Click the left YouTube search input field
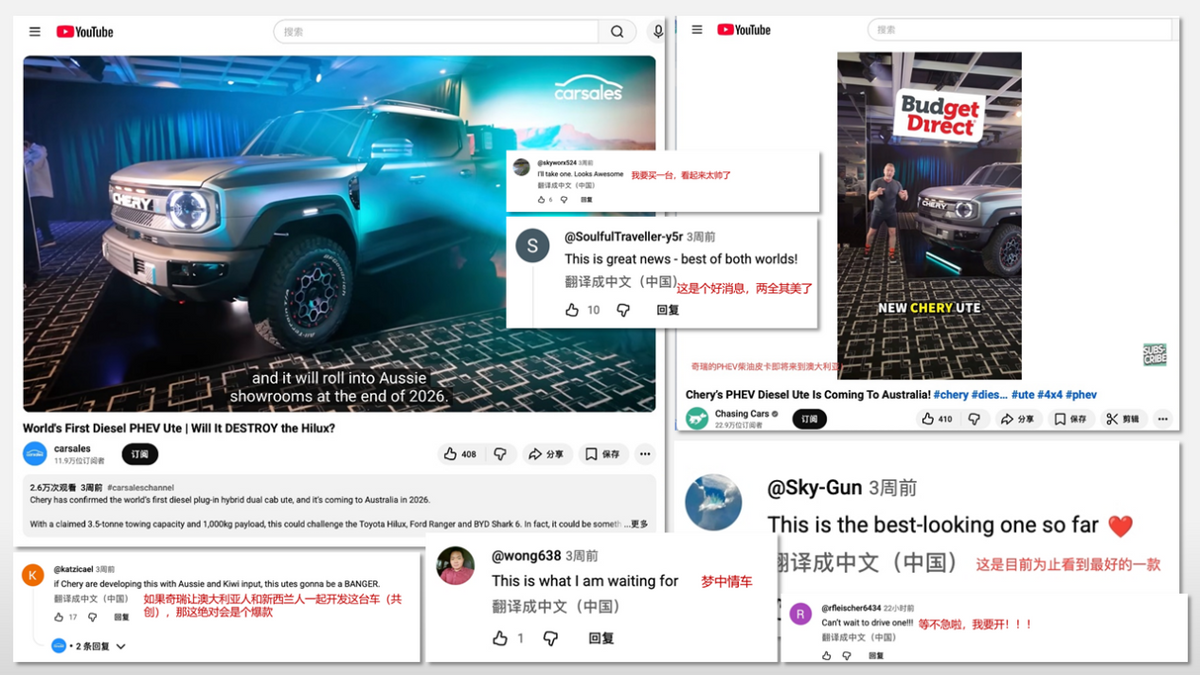This screenshot has width=1200, height=675. 440,32
